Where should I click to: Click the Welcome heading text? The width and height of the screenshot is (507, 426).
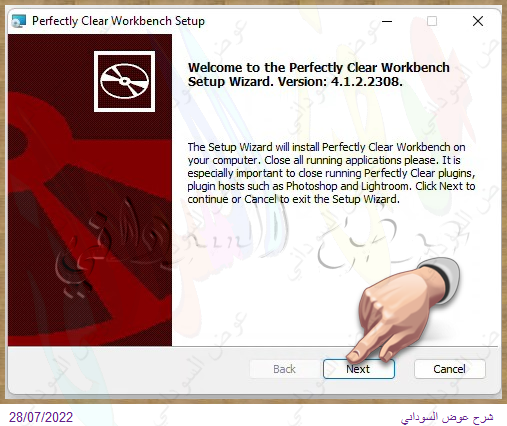[x=319, y=74]
